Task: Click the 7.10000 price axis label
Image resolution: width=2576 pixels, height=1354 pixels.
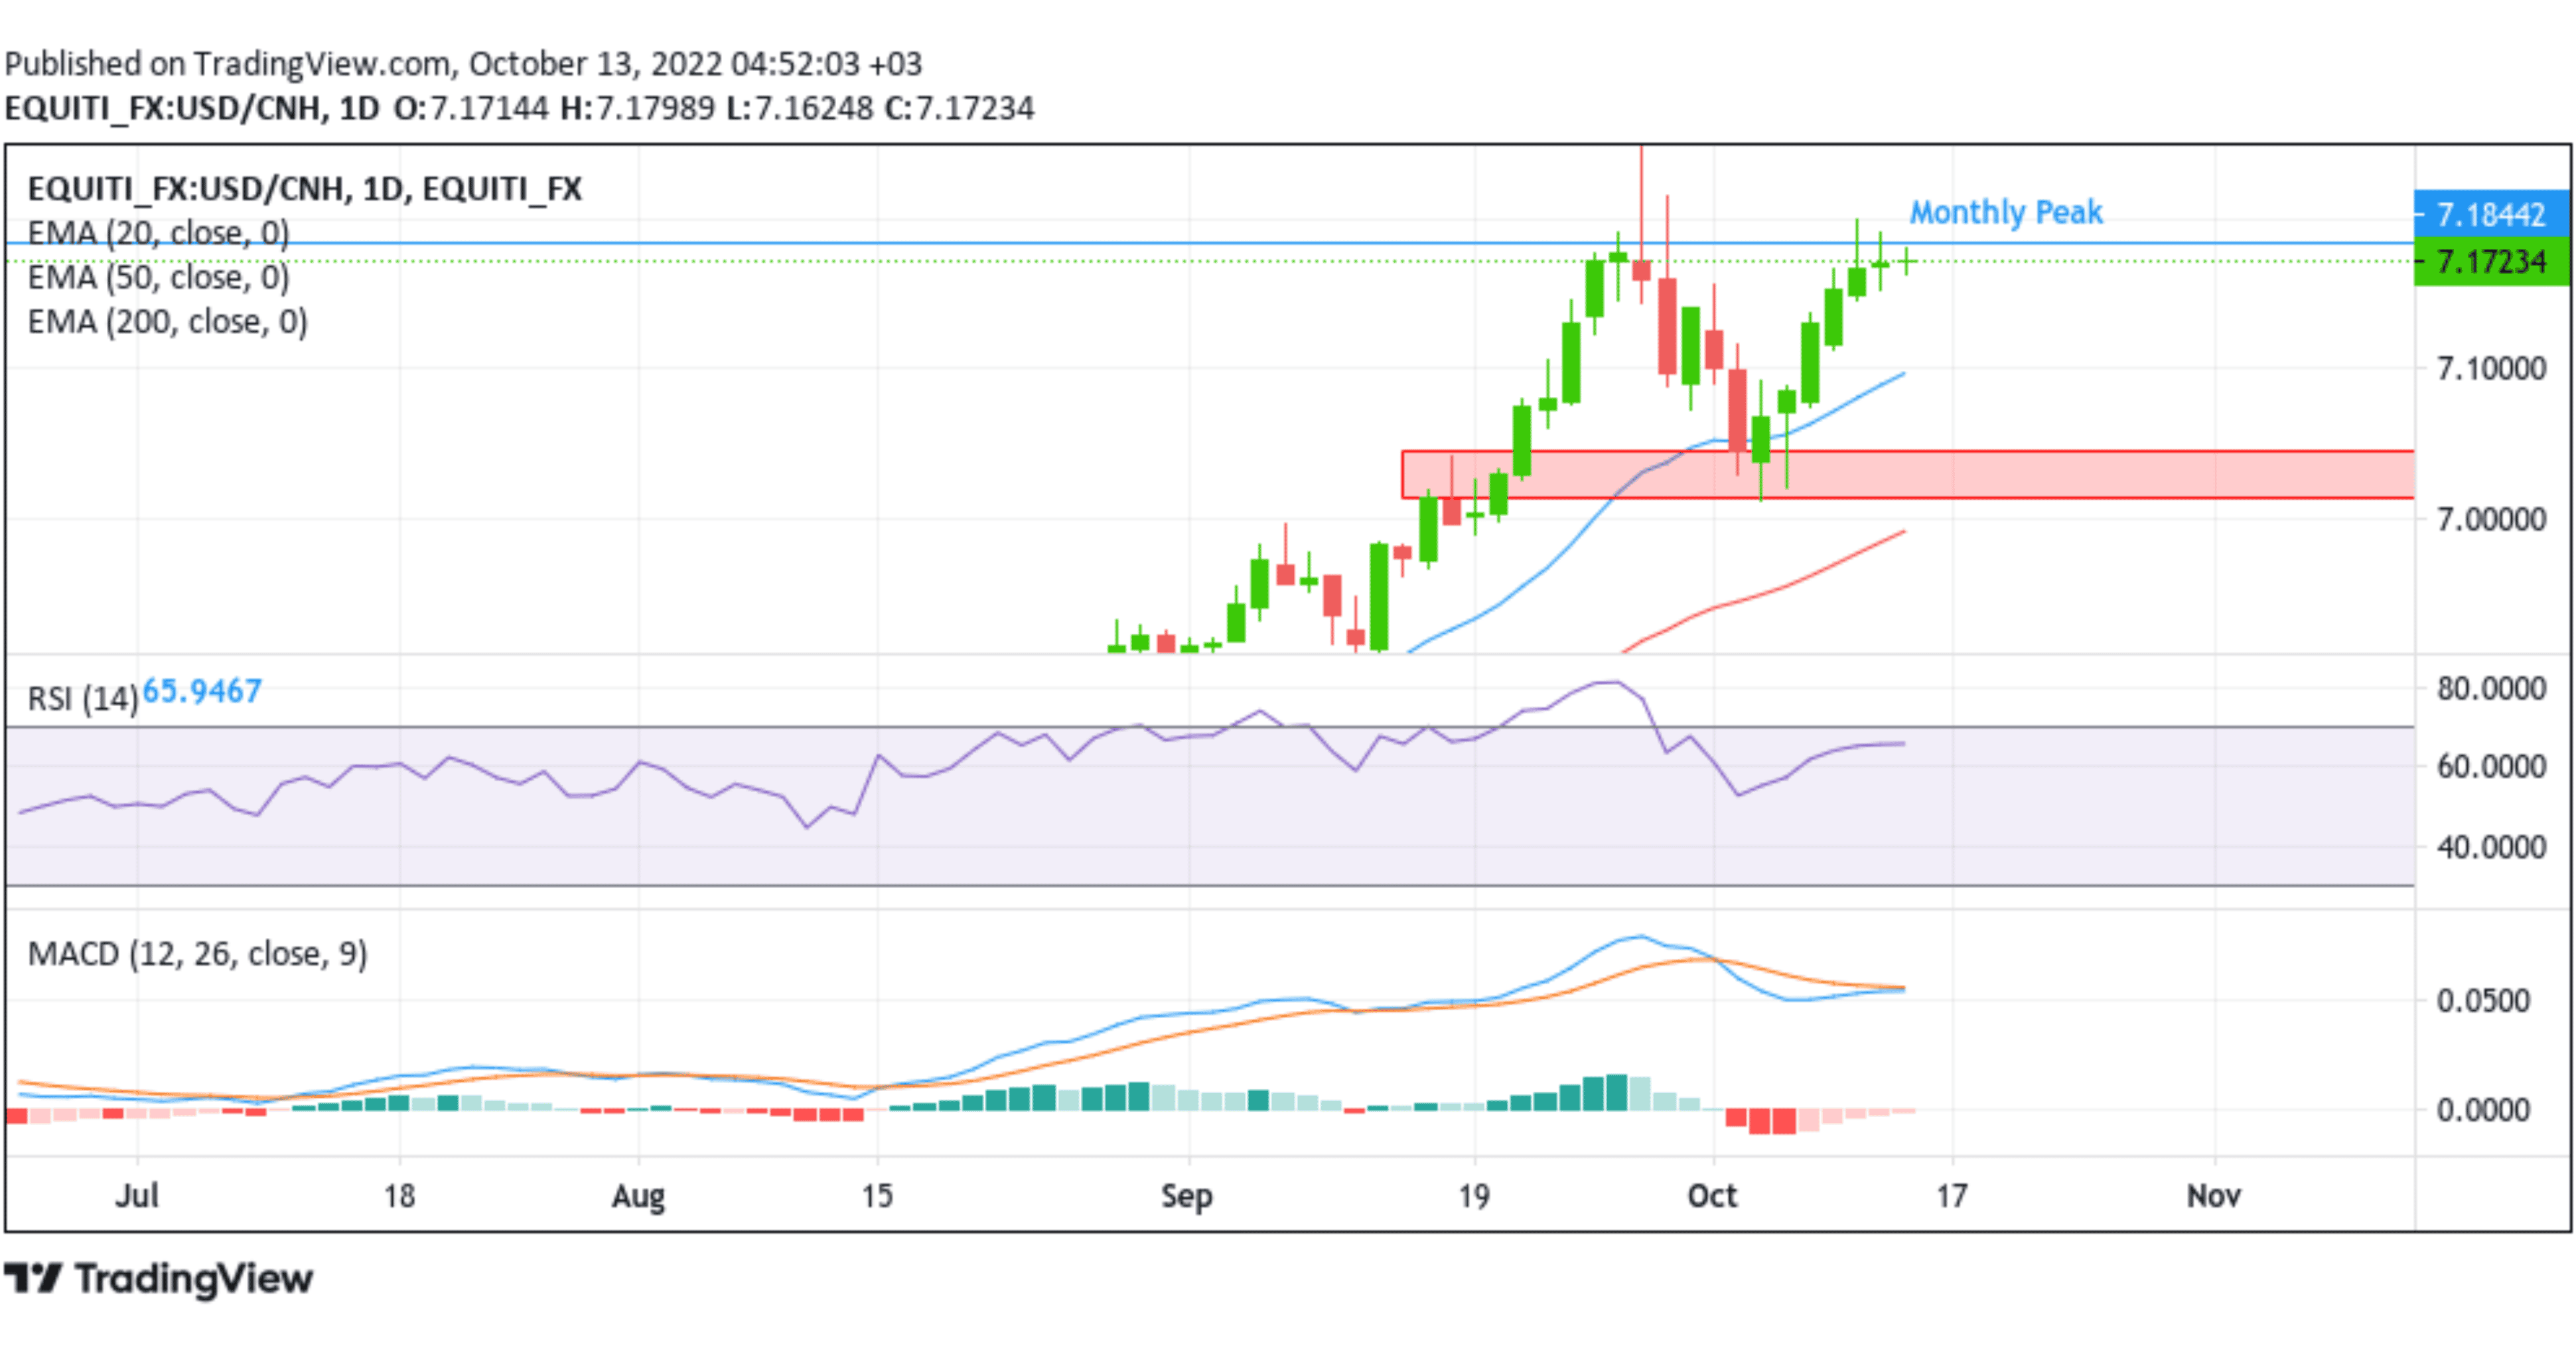Action: tap(2491, 368)
